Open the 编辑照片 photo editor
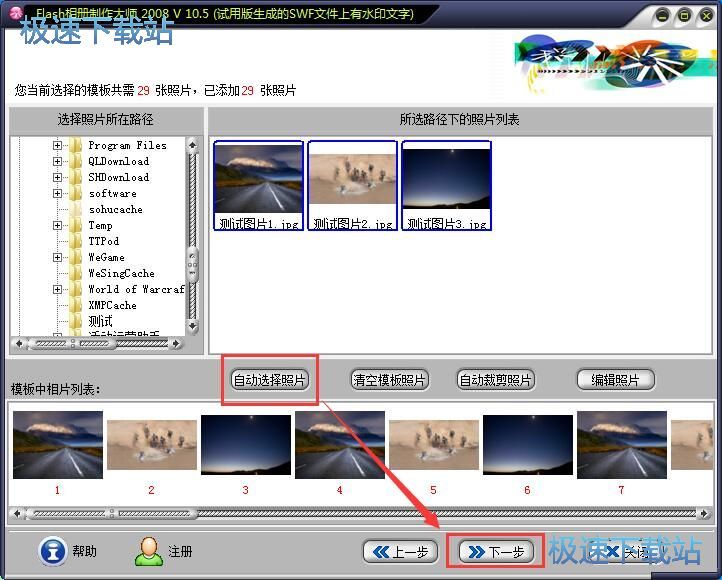Image resolution: width=722 pixels, height=580 pixels. point(615,380)
